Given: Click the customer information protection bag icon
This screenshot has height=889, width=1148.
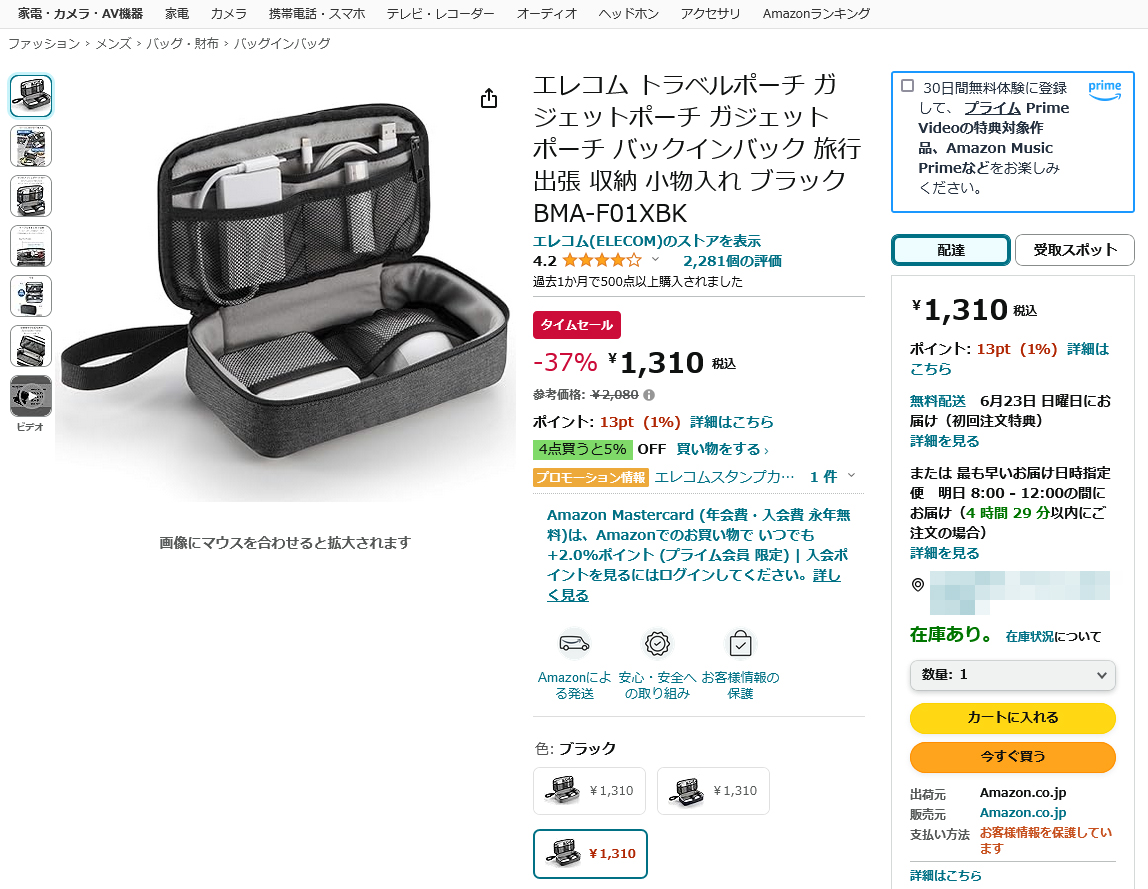Looking at the screenshot, I should tap(740, 644).
